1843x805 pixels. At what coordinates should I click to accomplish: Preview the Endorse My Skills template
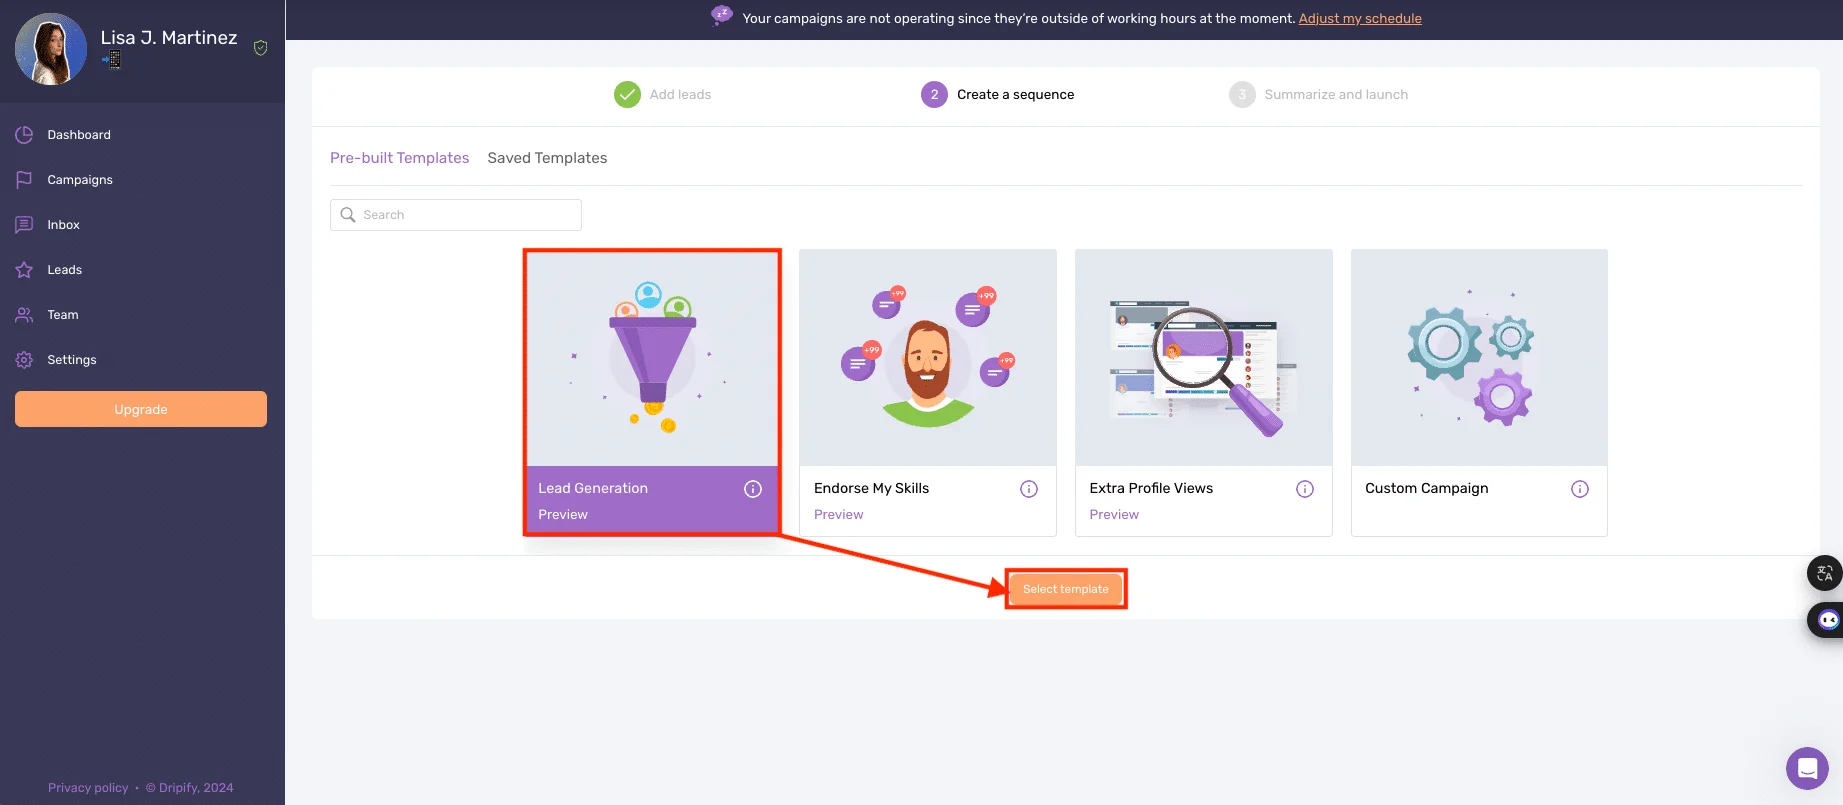click(x=839, y=514)
